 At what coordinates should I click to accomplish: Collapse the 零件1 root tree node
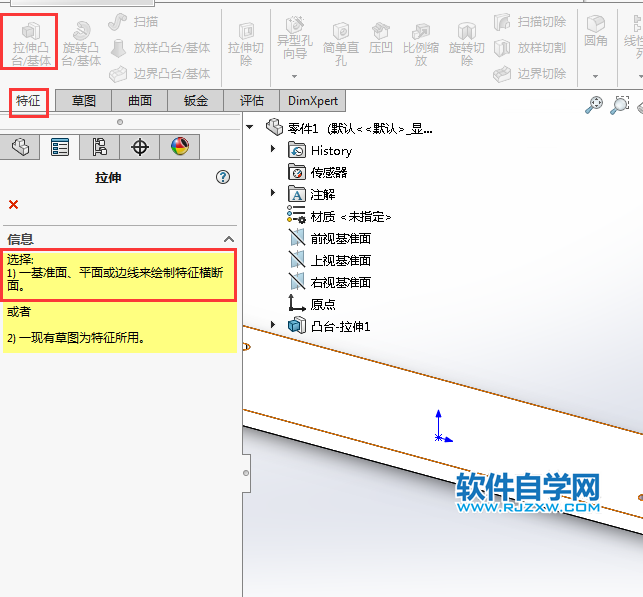[249, 127]
